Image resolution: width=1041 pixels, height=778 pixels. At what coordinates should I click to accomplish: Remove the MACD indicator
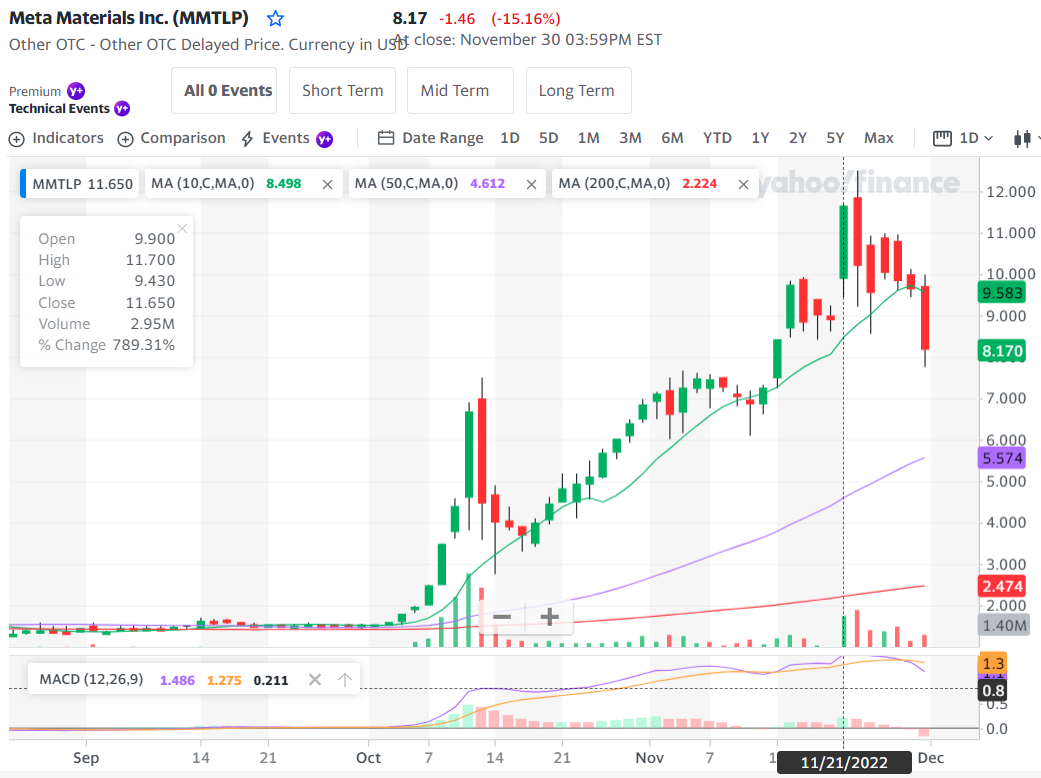click(x=315, y=680)
